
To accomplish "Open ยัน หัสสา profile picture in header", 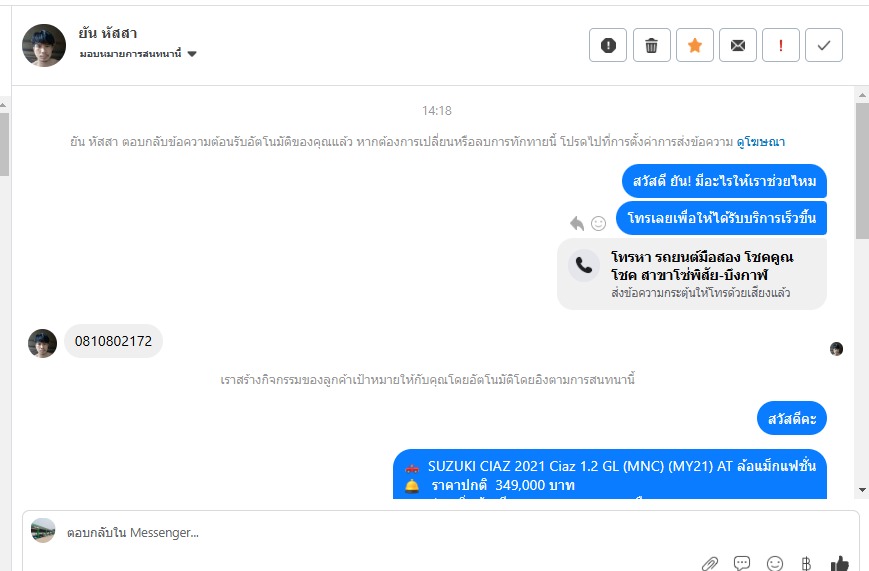I will pos(44,45).
